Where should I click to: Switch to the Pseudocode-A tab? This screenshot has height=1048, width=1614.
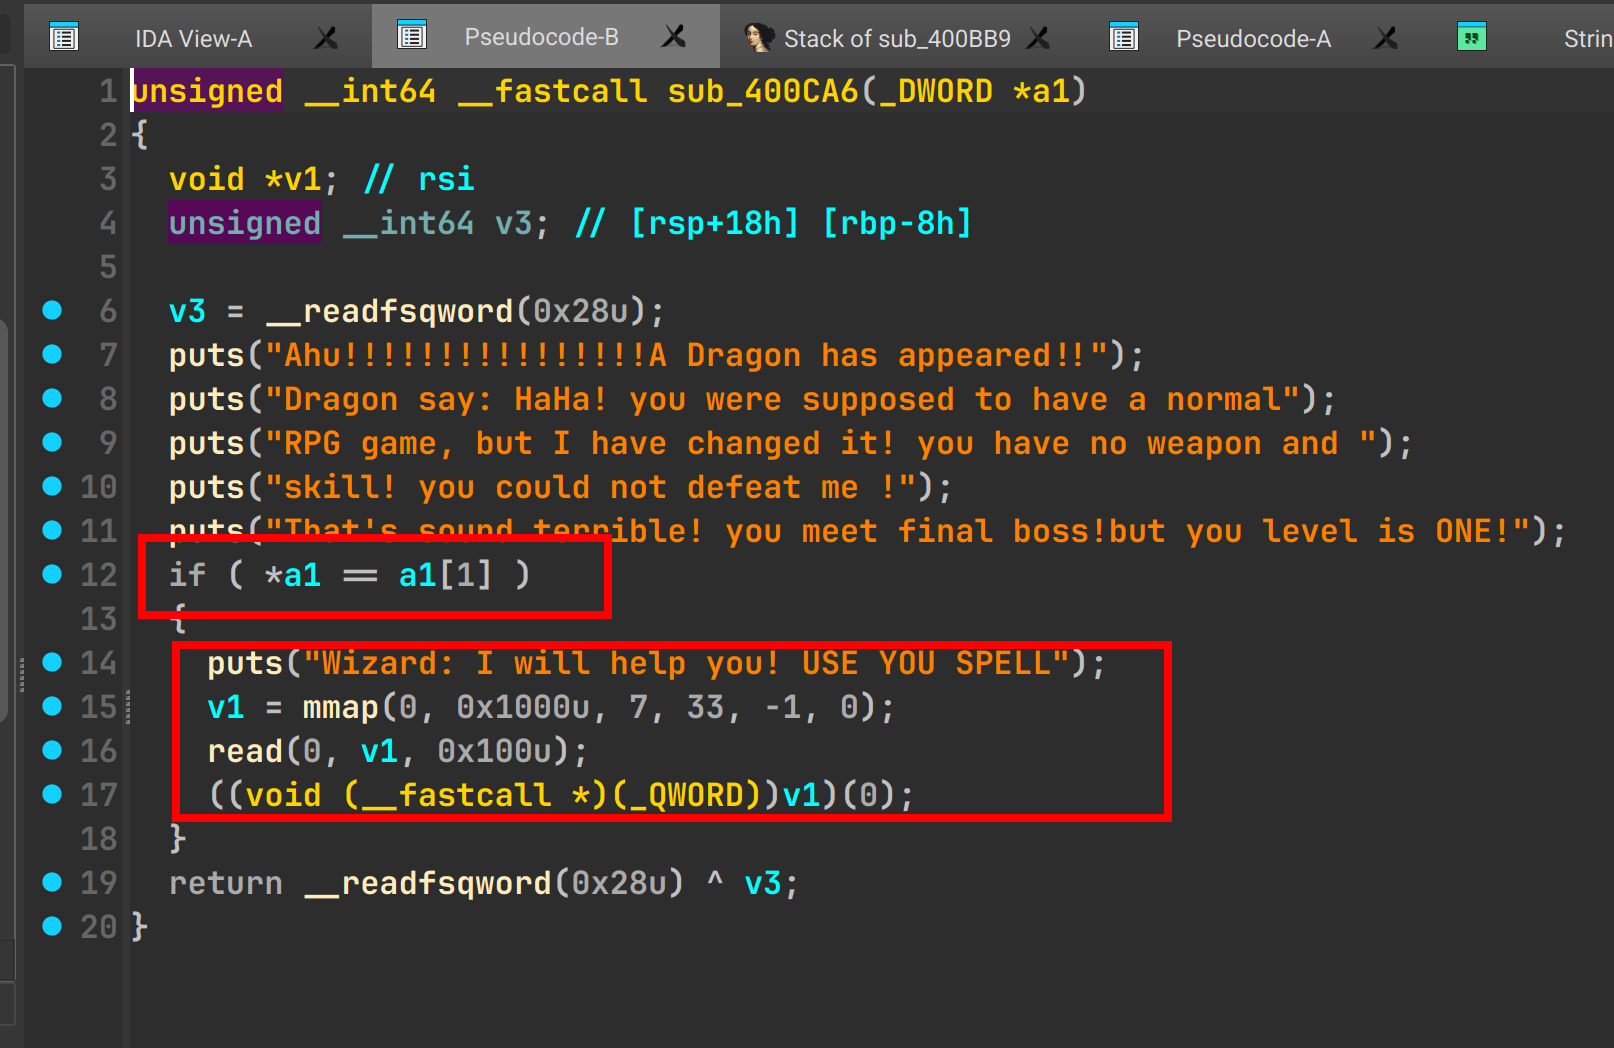pos(1252,39)
